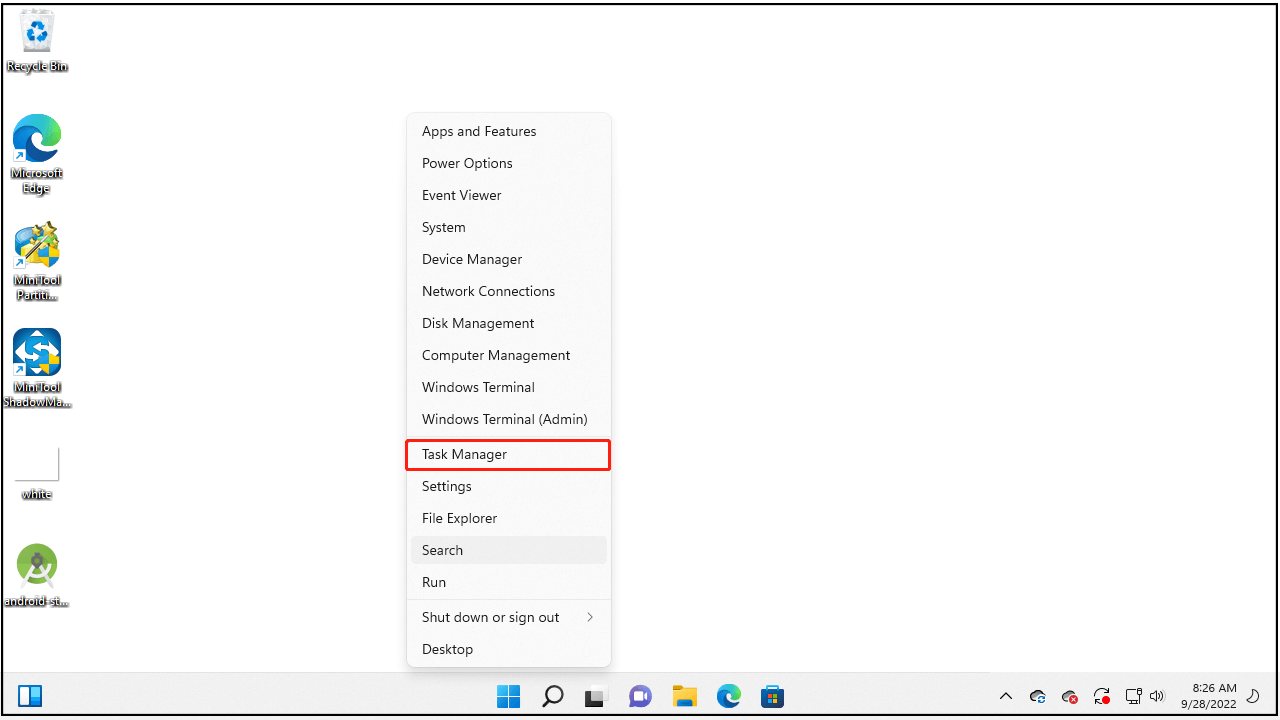1280x720 pixels.
Task: Open the volume flyout in system tray
Action: (x=1157, y=696)
